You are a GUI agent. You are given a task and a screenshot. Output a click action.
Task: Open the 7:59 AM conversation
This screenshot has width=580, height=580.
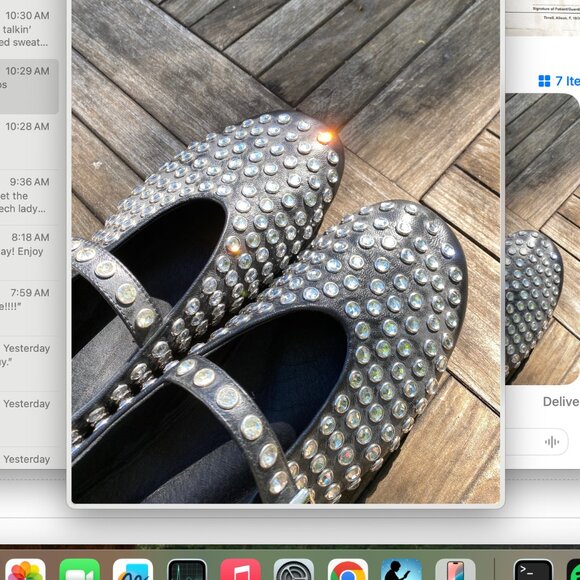point(29,308)
